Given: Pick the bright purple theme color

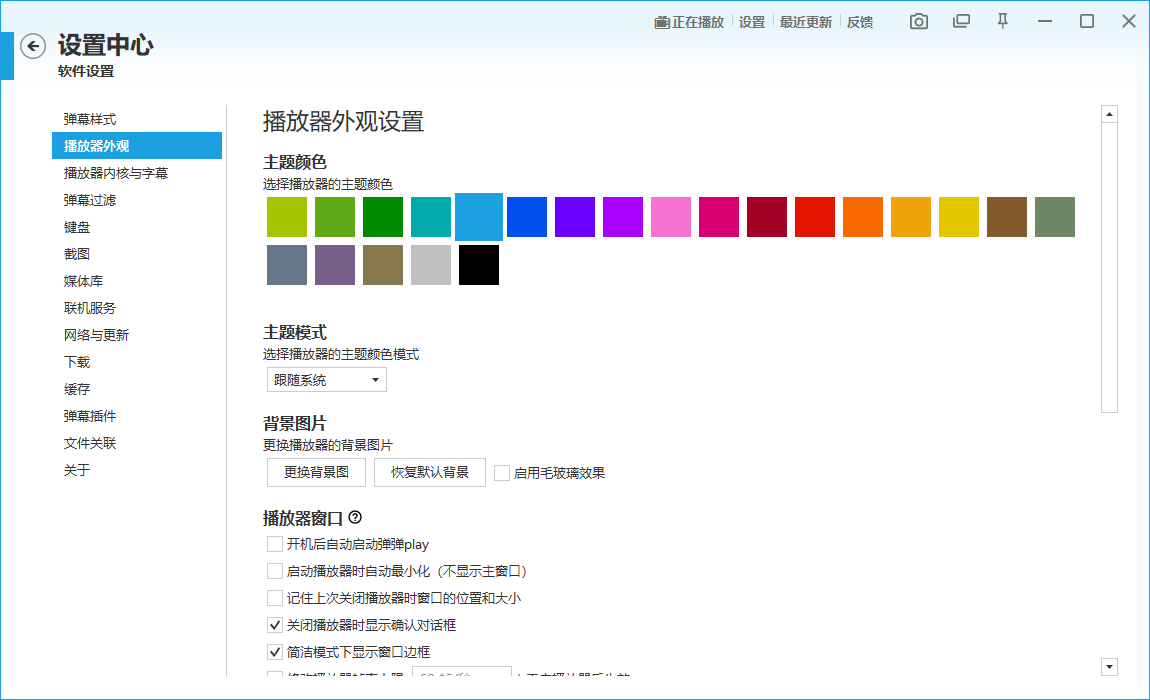Looking at the screenshot, I should (623, 217).
